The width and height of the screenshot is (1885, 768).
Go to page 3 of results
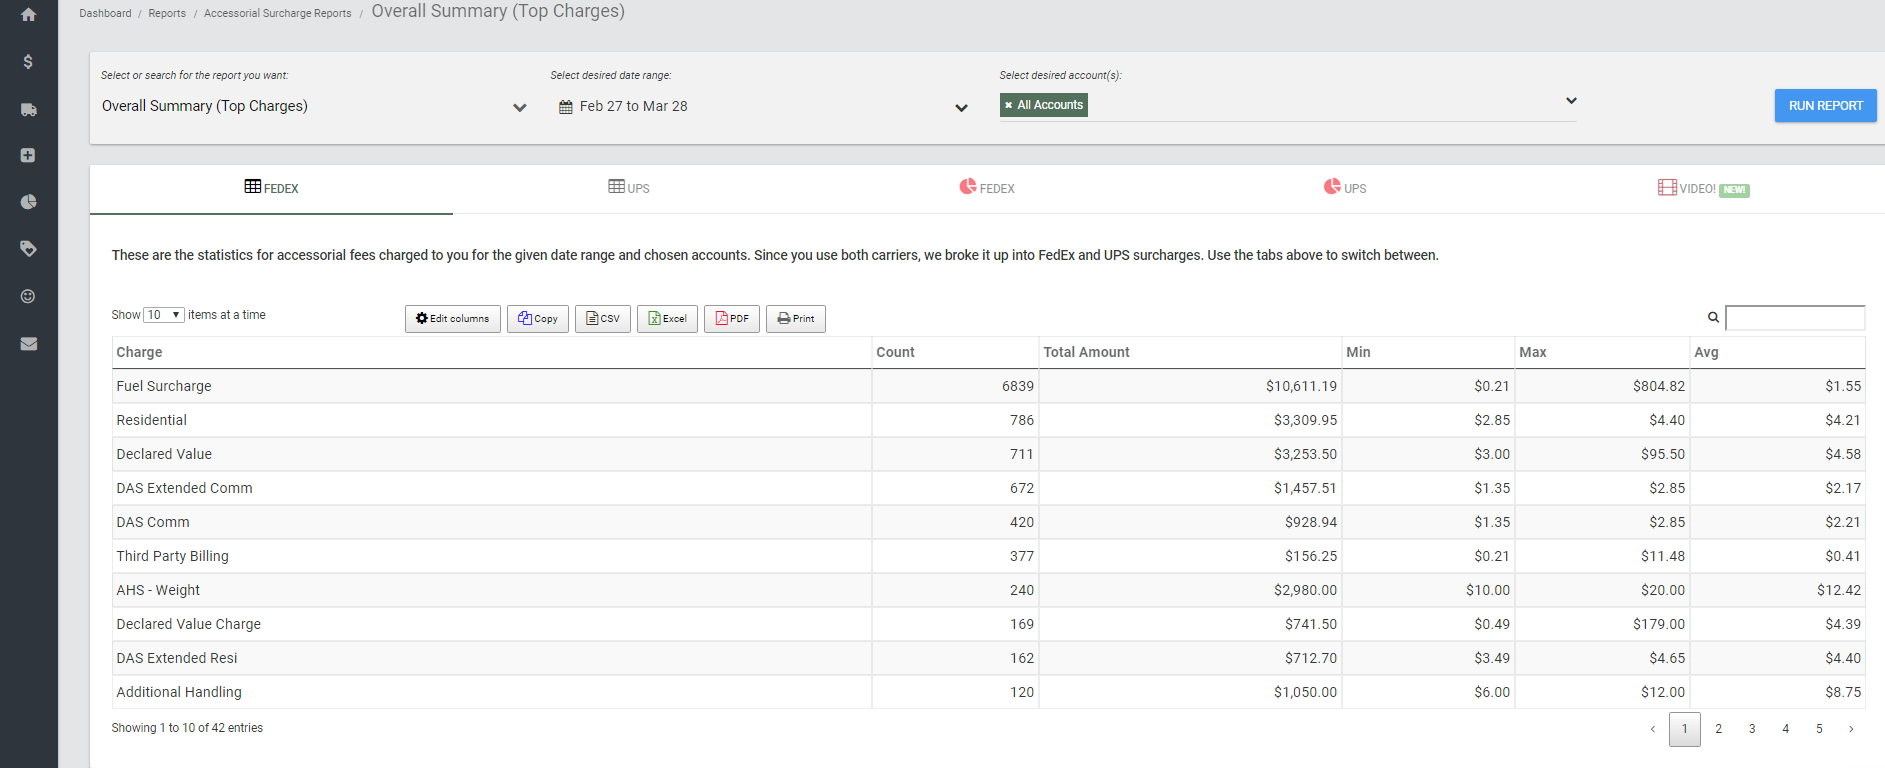click(x=1752, y=729)
